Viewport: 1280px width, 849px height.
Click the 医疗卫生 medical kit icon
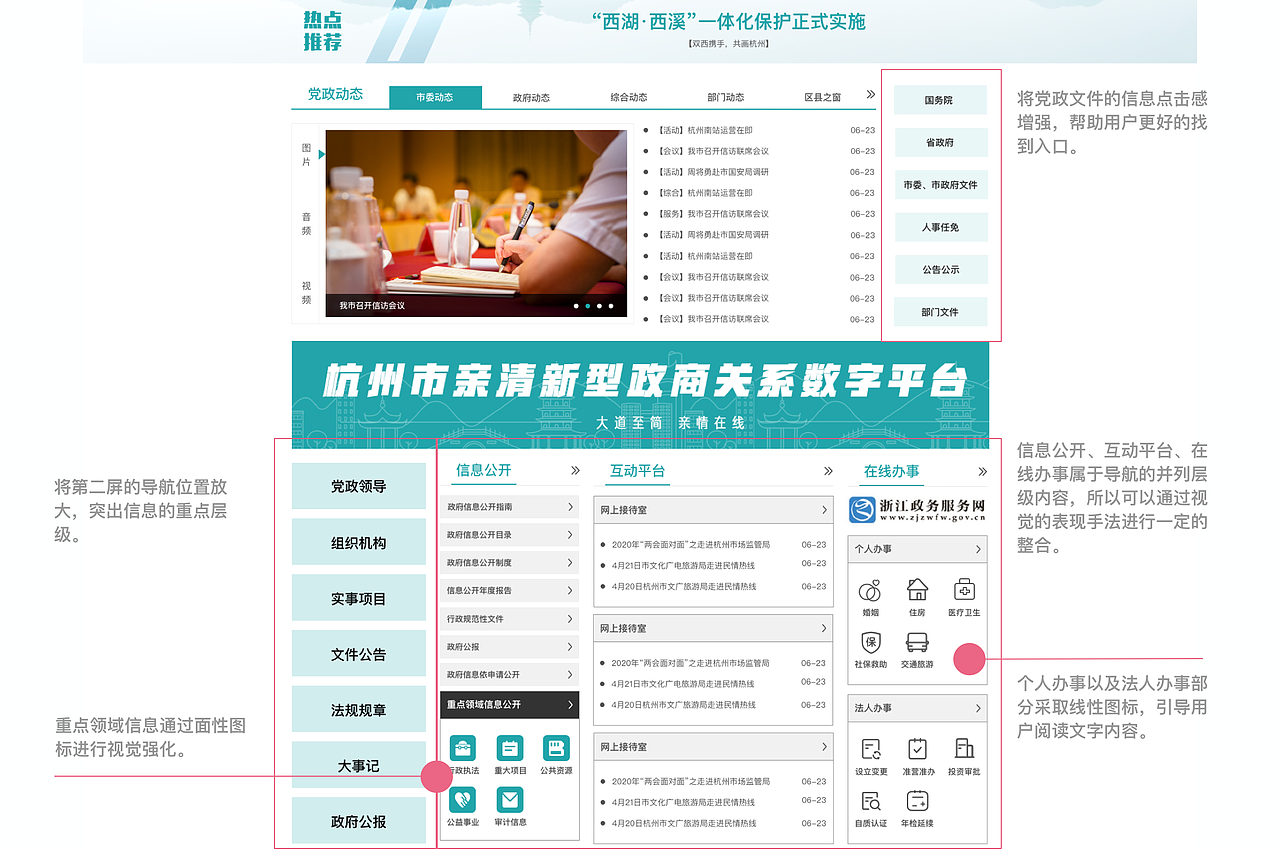click(964, 589)
